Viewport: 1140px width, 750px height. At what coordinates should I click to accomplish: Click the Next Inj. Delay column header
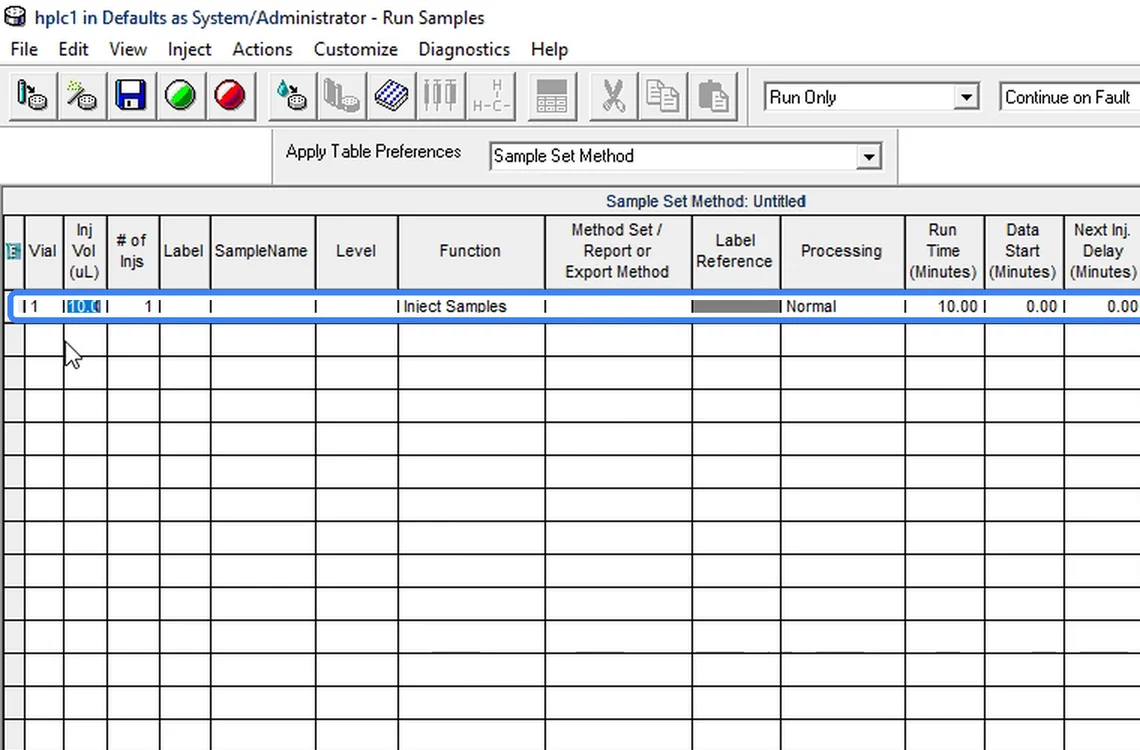(x=1102, y=251)
